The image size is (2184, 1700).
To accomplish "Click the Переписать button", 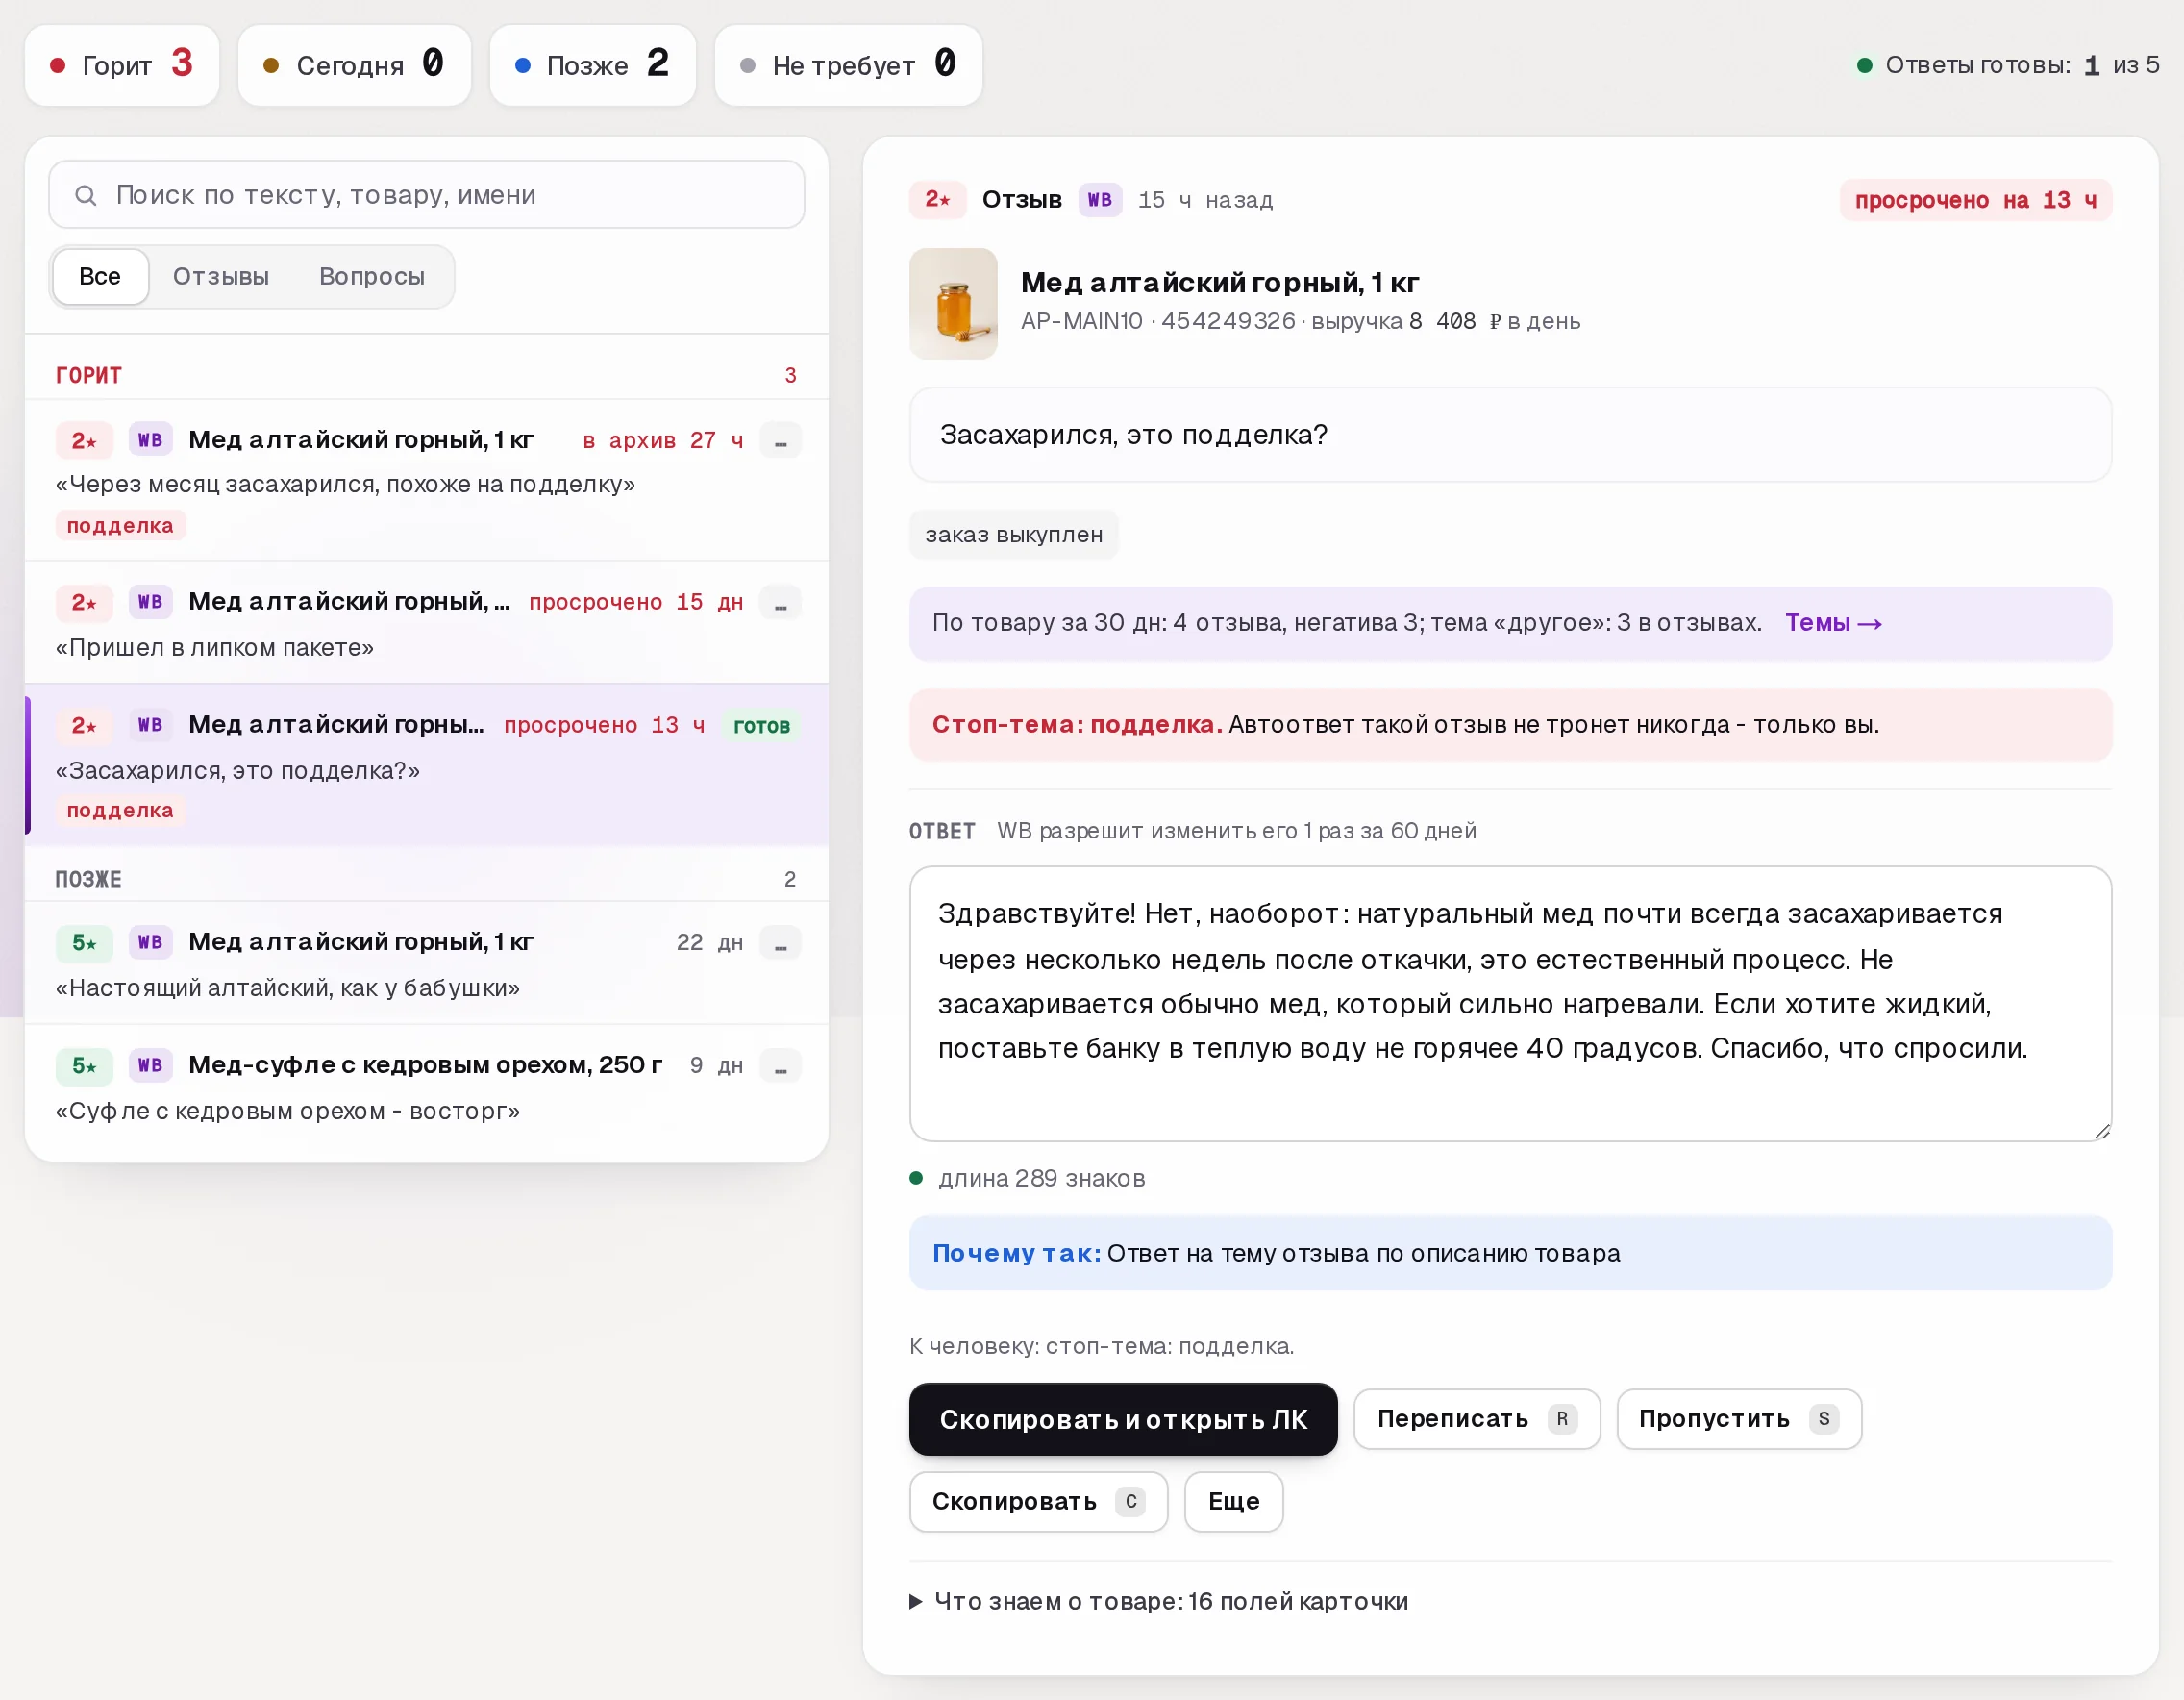I will [1477, 1419].
